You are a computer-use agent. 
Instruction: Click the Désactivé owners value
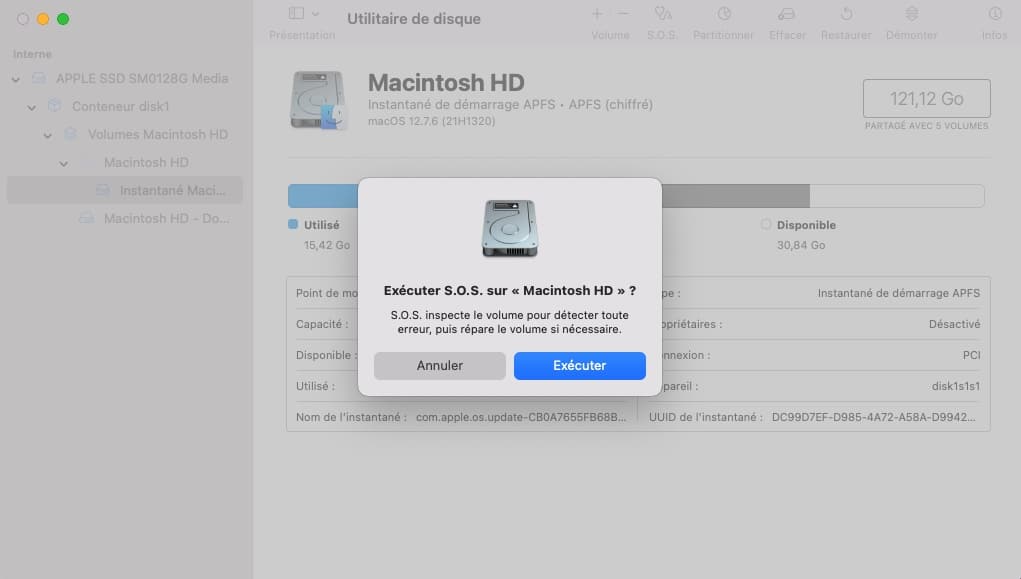pos(955,324)
